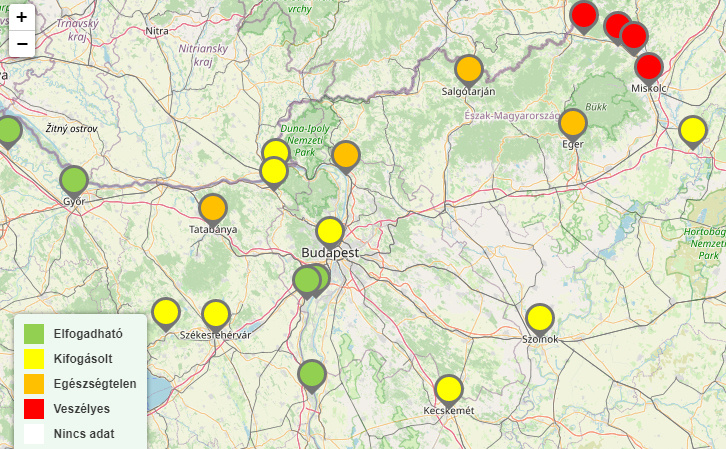
Task: Click the leftmost red marker near the top
Action: (x=584, y=15)
